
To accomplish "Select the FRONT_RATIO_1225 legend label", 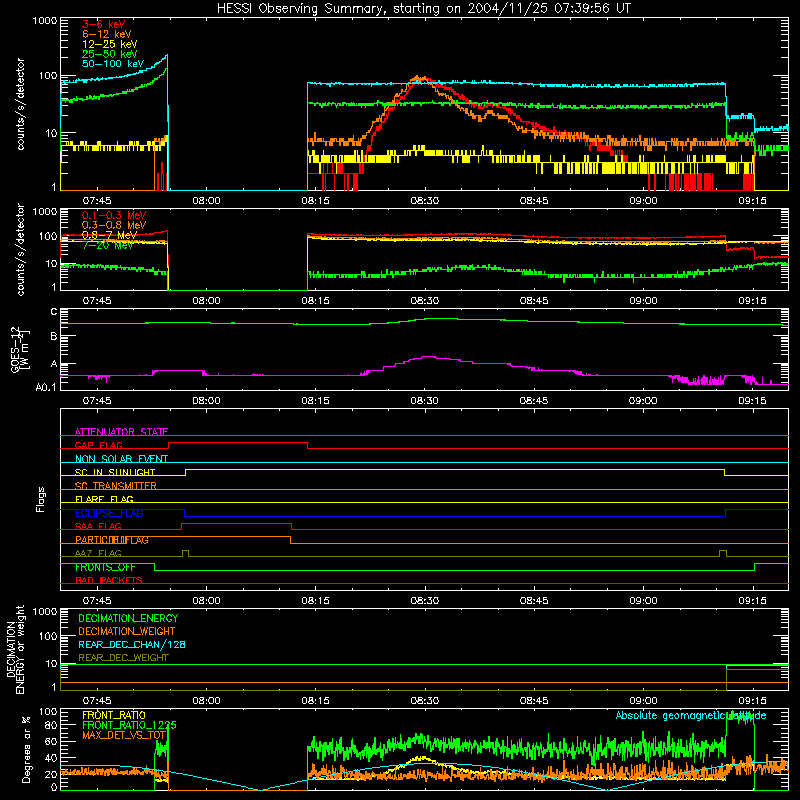I will tap(129, 725).
